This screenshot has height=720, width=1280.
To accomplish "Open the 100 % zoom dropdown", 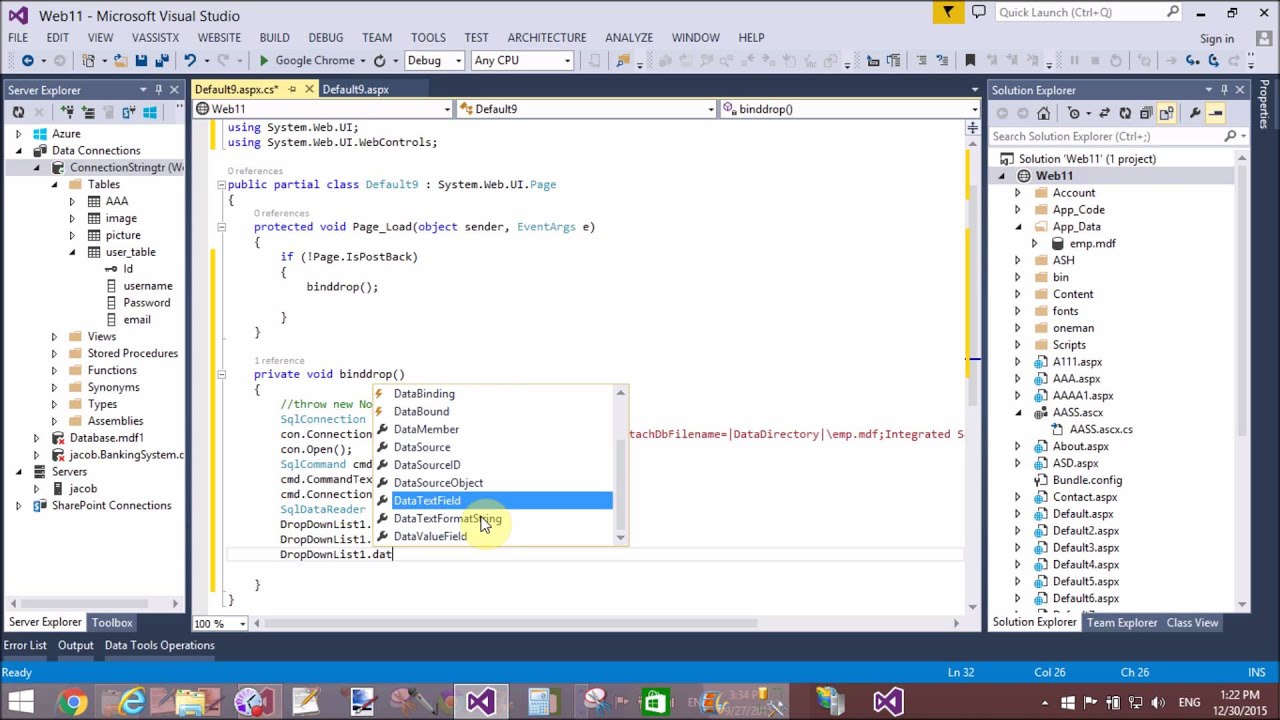I will (x=219, y=623).
